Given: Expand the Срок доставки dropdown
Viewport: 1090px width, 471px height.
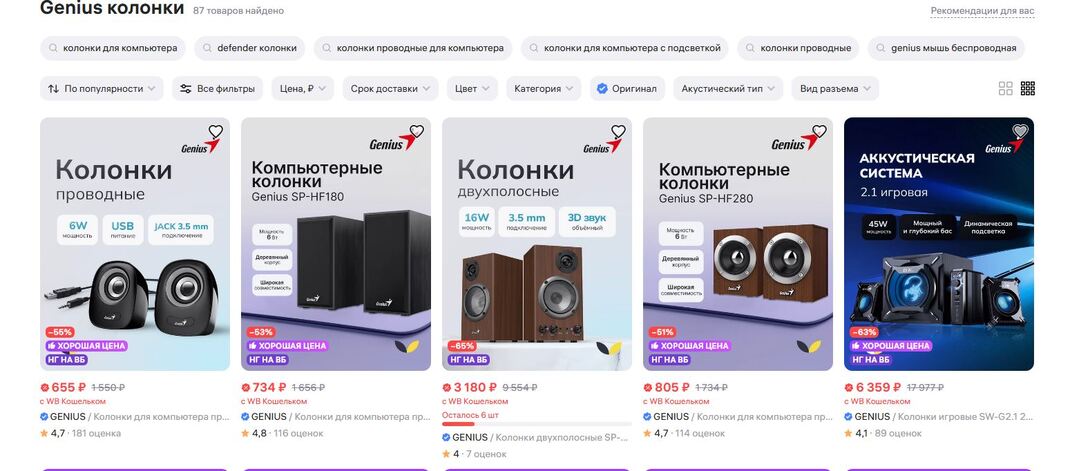Looking at the screenshot, I should 390,88.
